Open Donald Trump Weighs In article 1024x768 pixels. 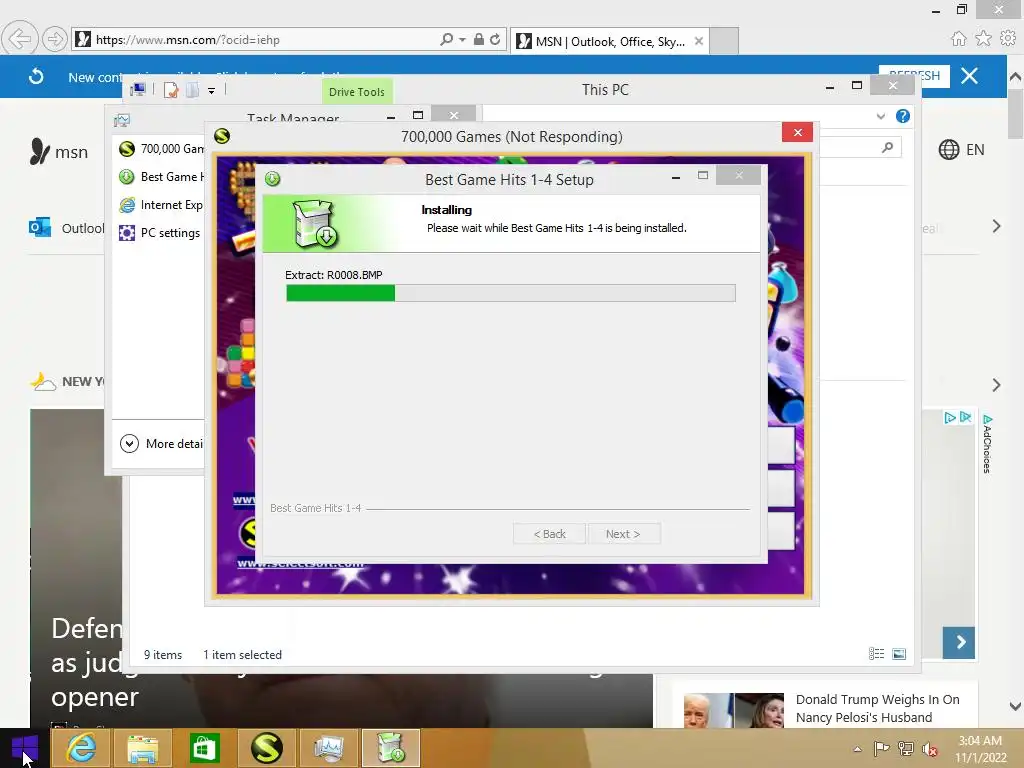pyautogui.click(x=878, y=709)
